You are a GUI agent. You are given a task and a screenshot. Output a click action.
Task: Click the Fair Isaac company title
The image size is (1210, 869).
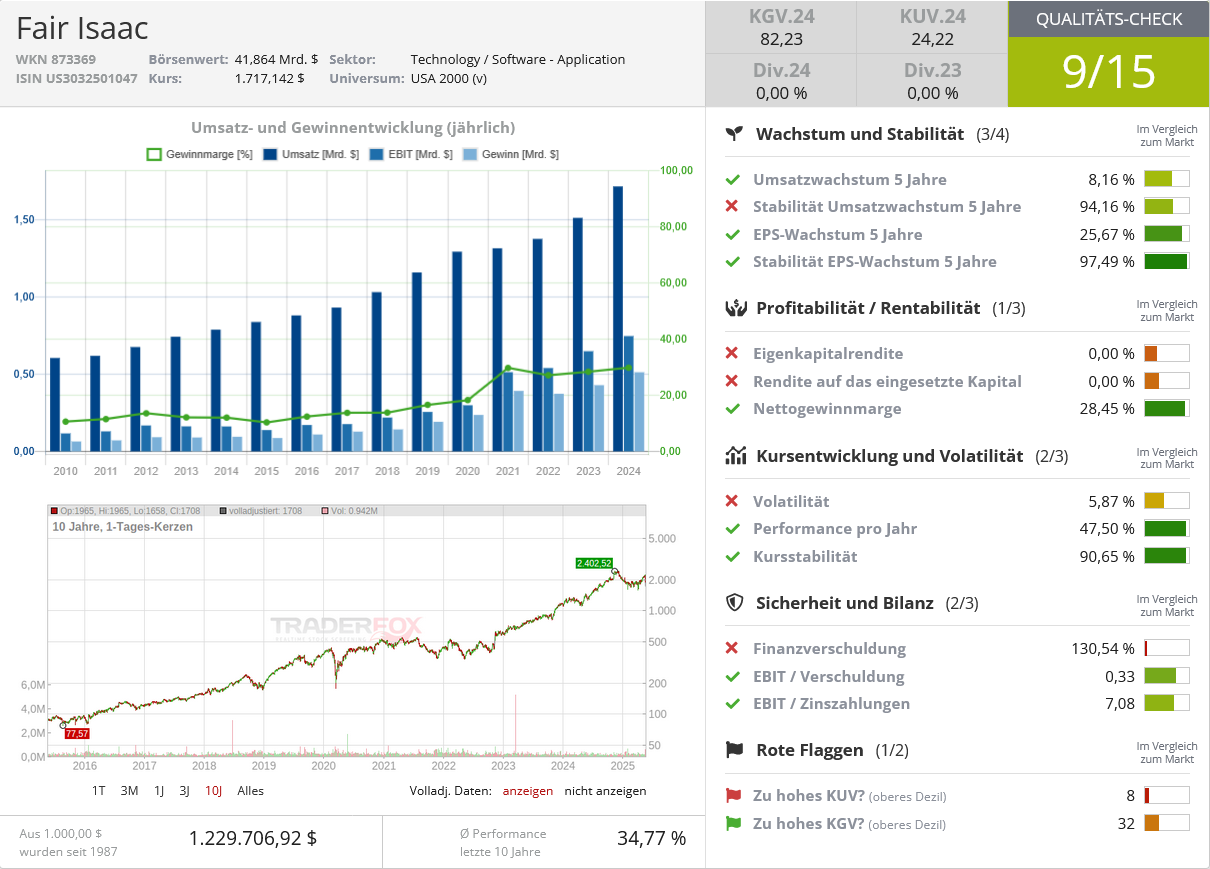(x=83, y=27)
